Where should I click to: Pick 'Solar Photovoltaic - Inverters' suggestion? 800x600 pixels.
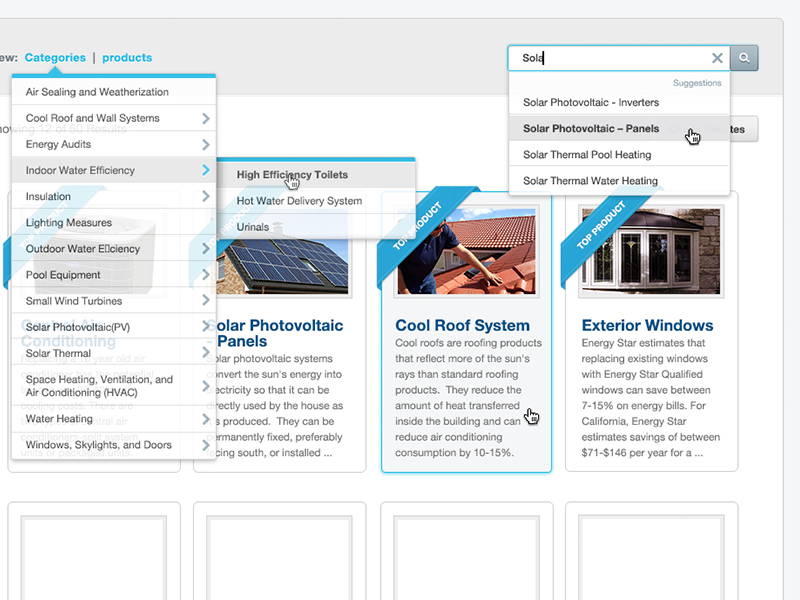coord(591,103)
